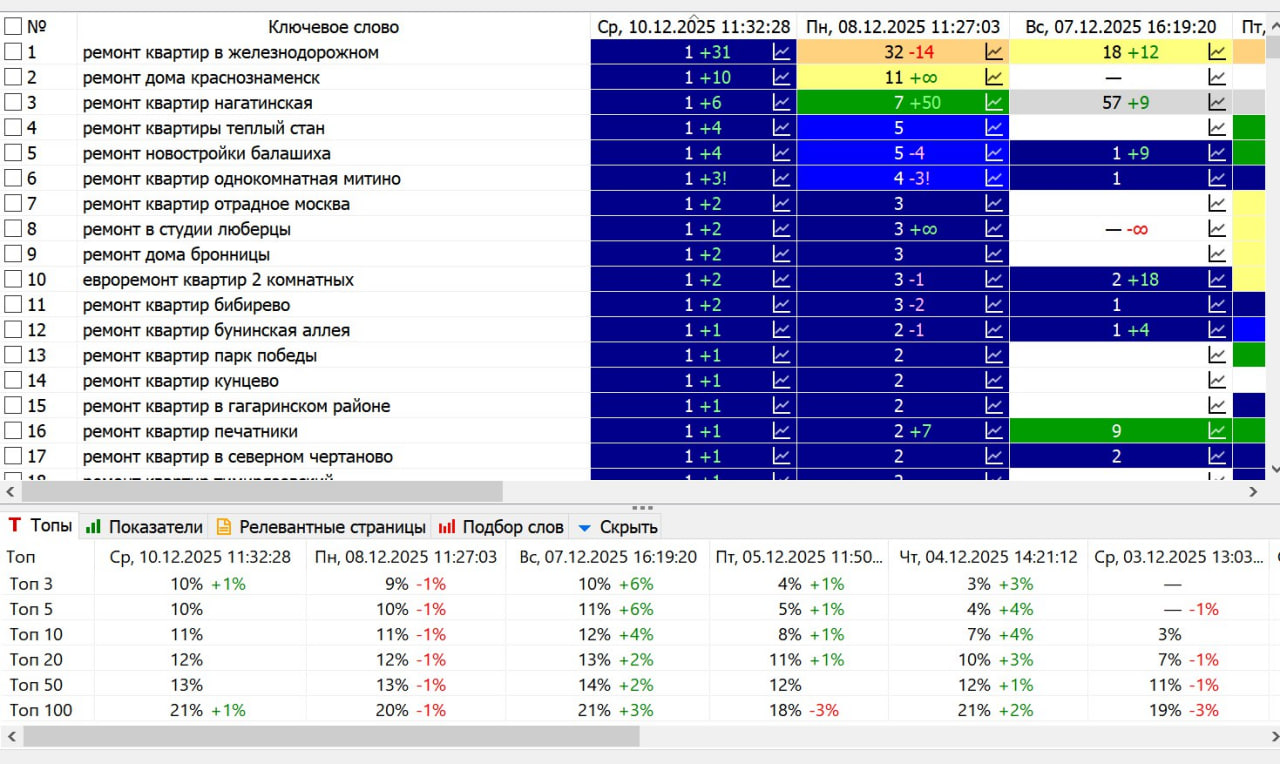1280x764 pixels.
Task: Click the 07.12.2025 chart icon in row 3
Action: coord(1217,102)
